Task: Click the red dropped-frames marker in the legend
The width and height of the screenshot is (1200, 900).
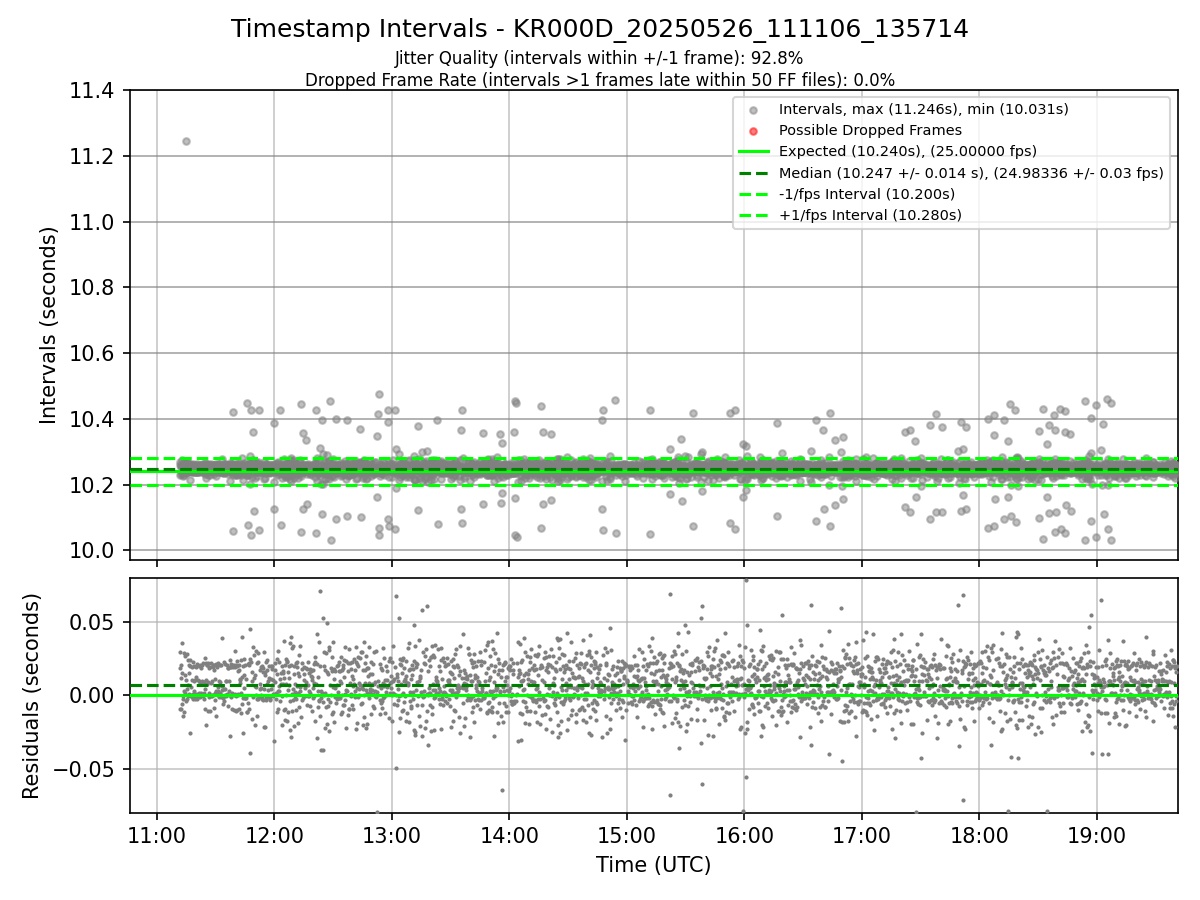Action: coord(754,131)
